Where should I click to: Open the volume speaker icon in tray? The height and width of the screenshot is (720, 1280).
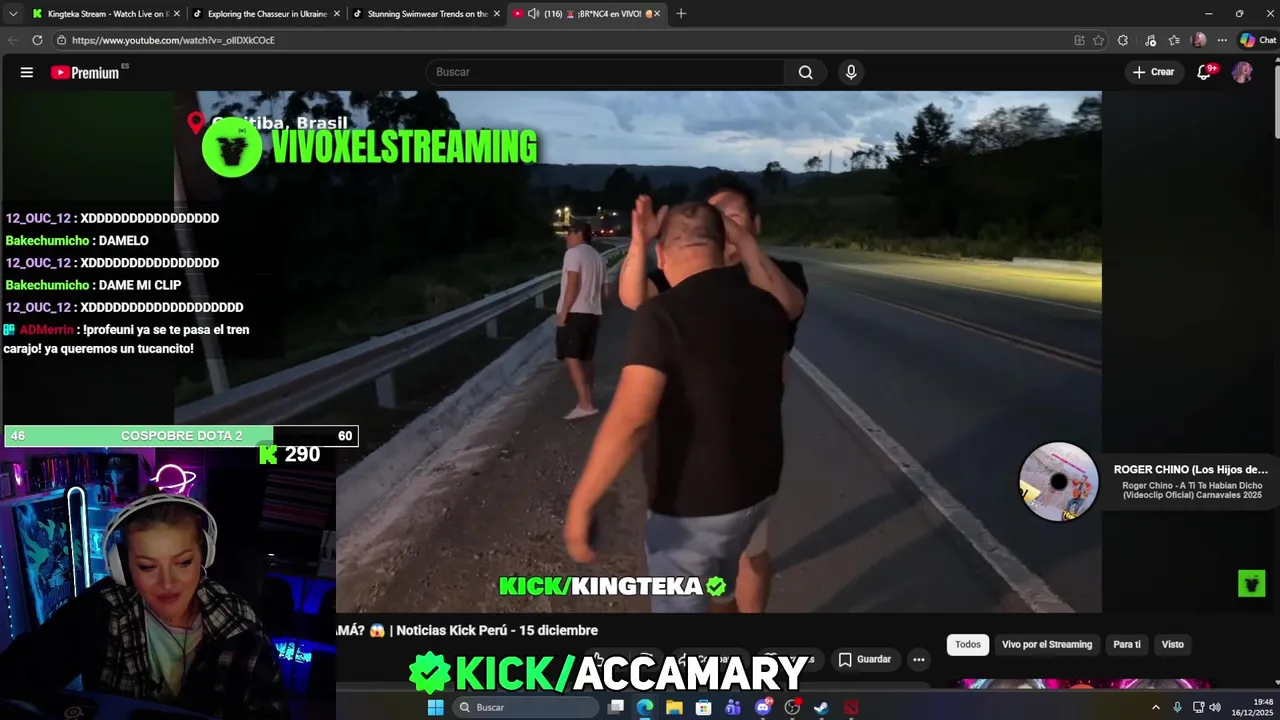click(x=1215, y=707)
